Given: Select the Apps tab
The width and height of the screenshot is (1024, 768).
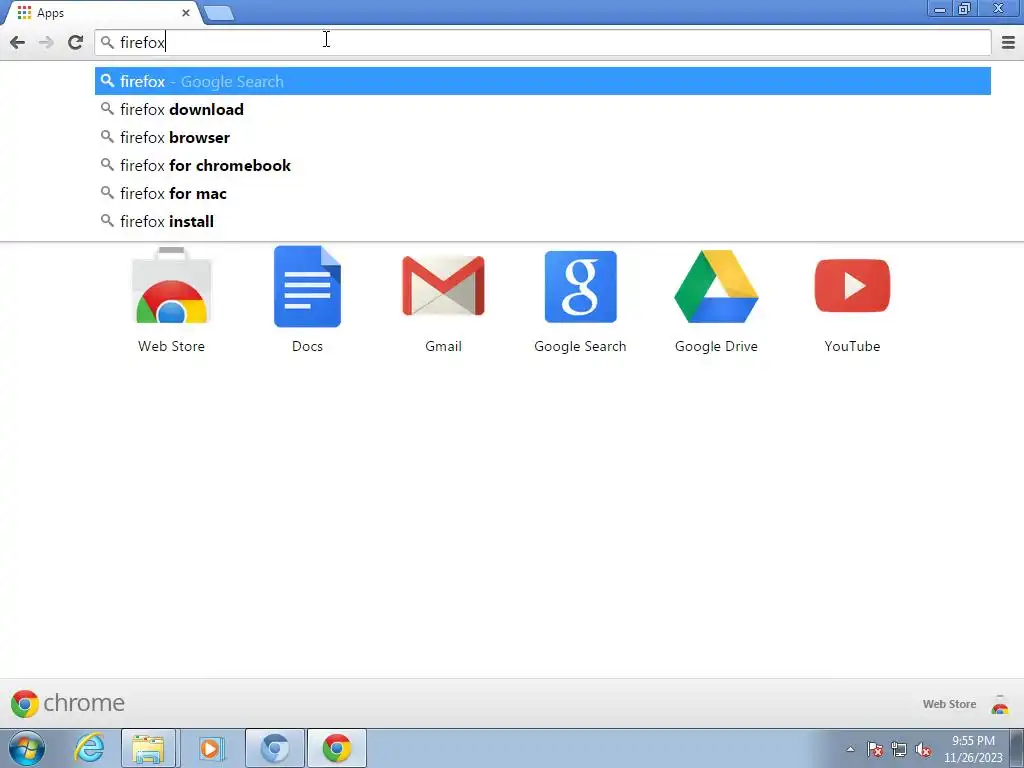Looking at the screenshot, I should coord(101,13).
